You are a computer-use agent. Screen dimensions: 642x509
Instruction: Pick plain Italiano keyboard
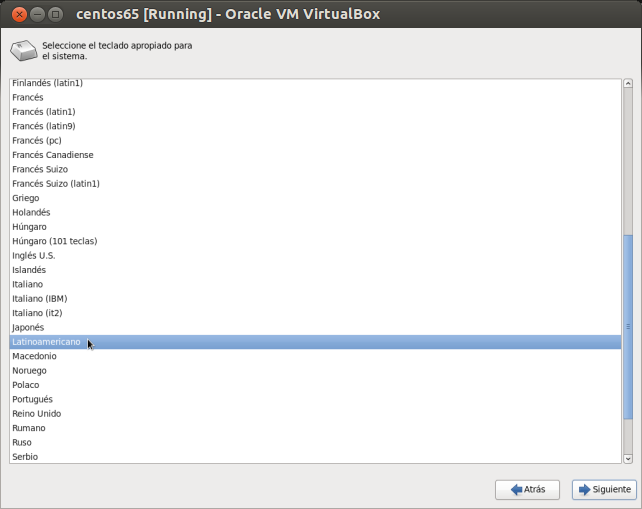[x=315, y=284]
